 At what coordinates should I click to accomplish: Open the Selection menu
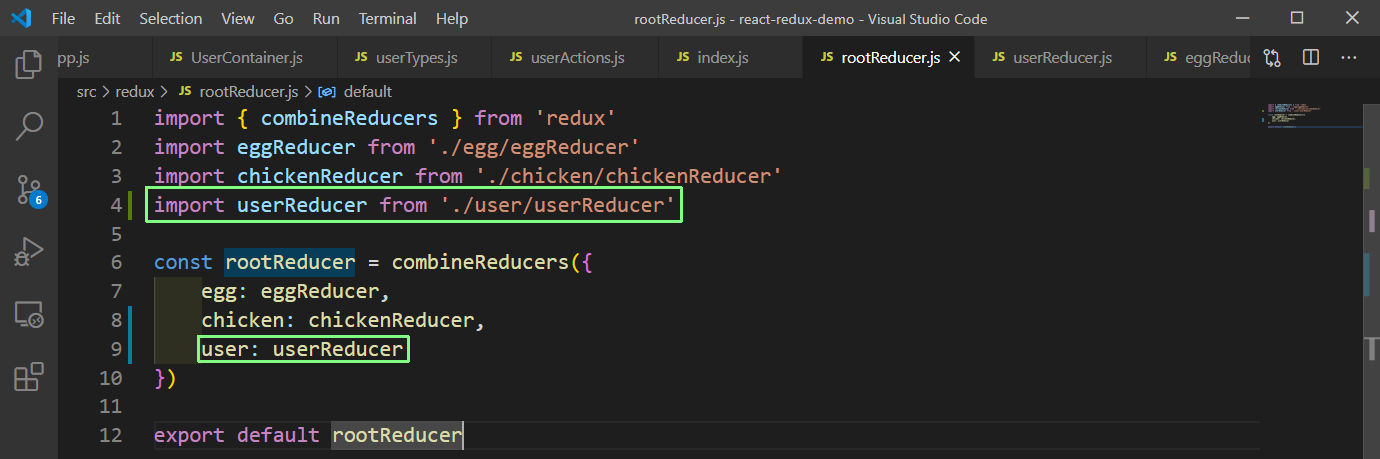(170, 19)
